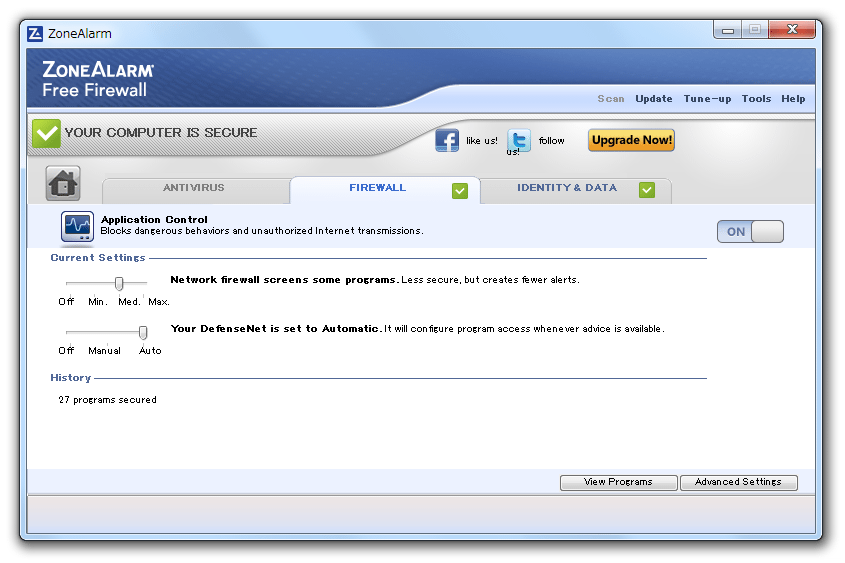
Task: Click the Facebook like us icon
Action: click(447, 141)
